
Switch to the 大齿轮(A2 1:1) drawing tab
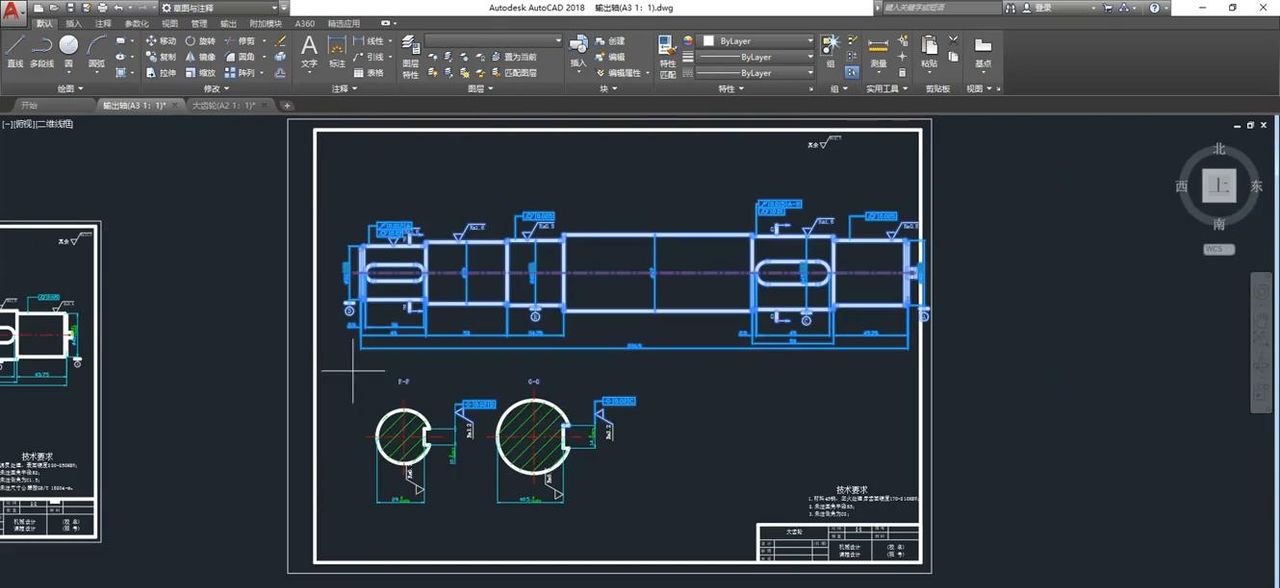click(222, 105)
